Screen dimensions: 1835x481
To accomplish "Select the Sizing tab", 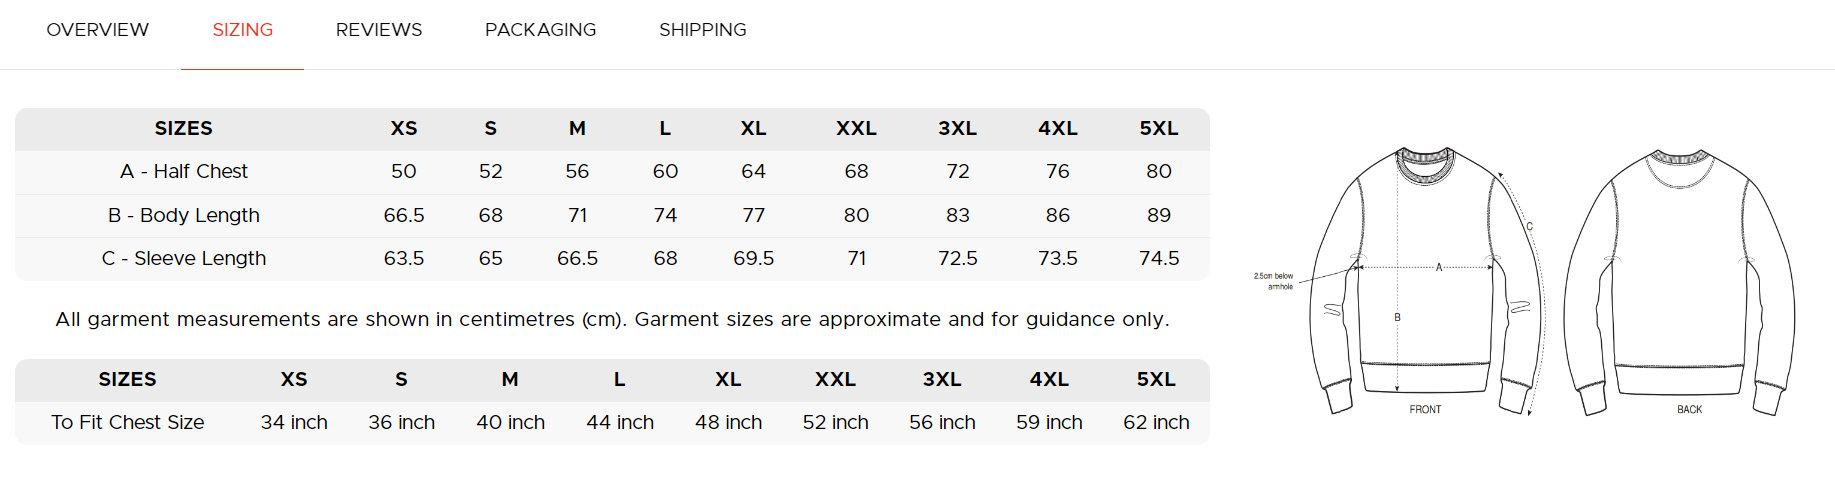I will pos(242,30).
